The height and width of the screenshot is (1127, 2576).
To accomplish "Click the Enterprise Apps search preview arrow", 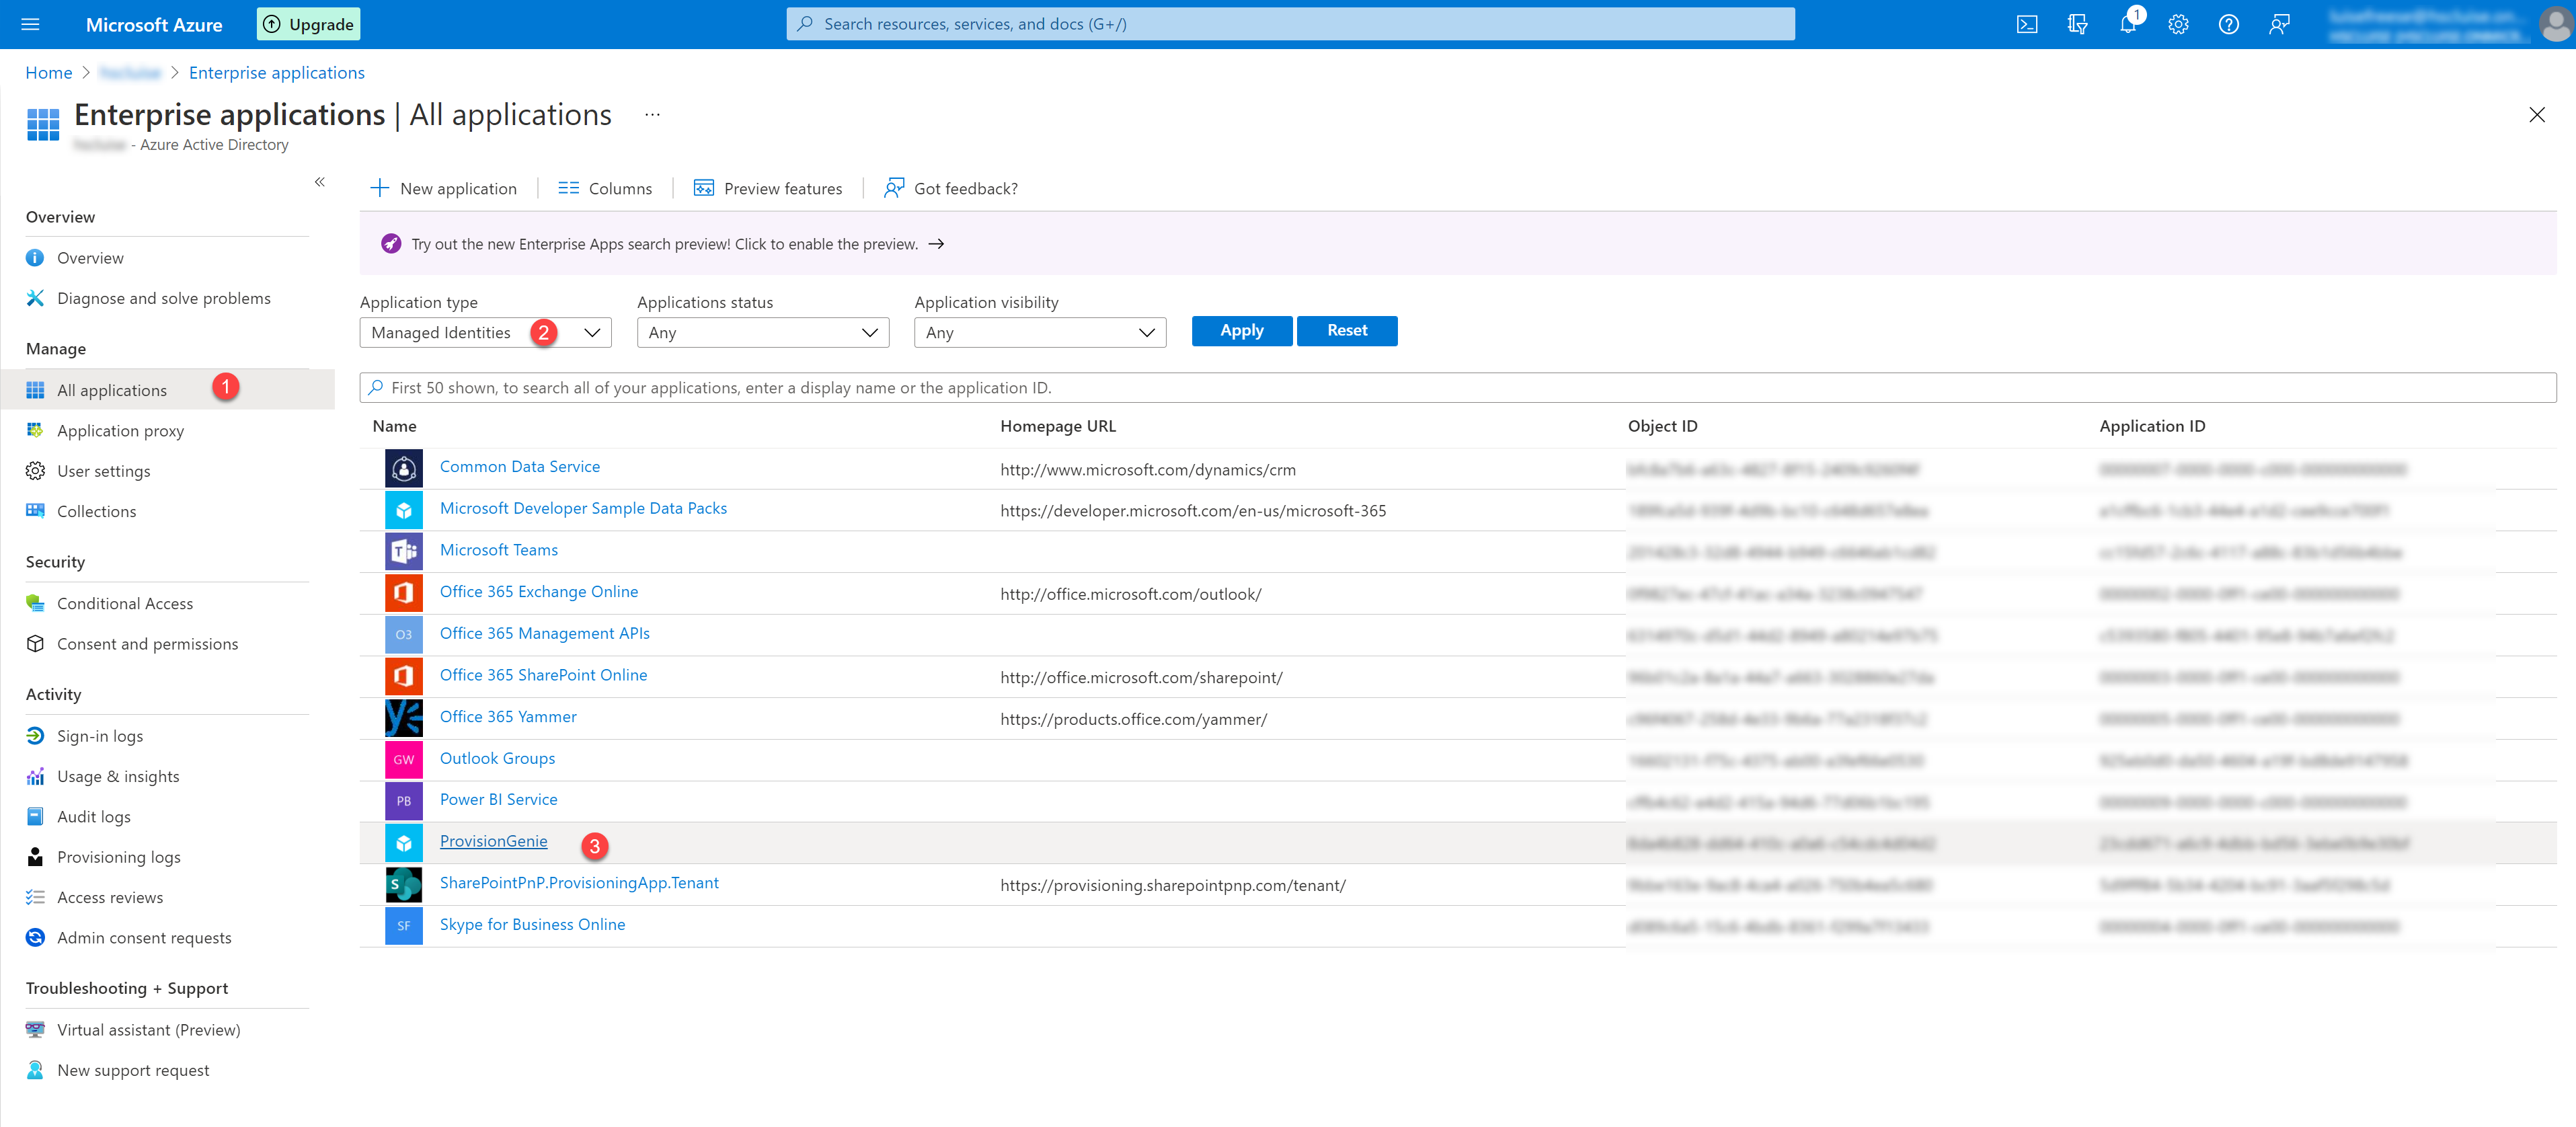I will pyautogui.click(x=938, y=245).
